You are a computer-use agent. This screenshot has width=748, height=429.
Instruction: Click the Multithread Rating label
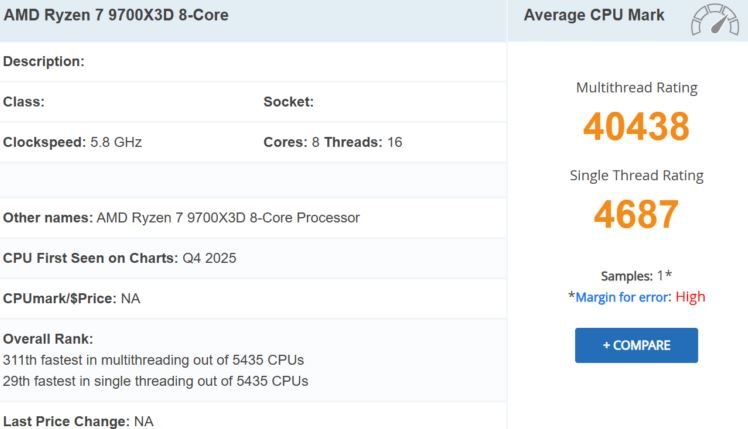coord(636,88)
